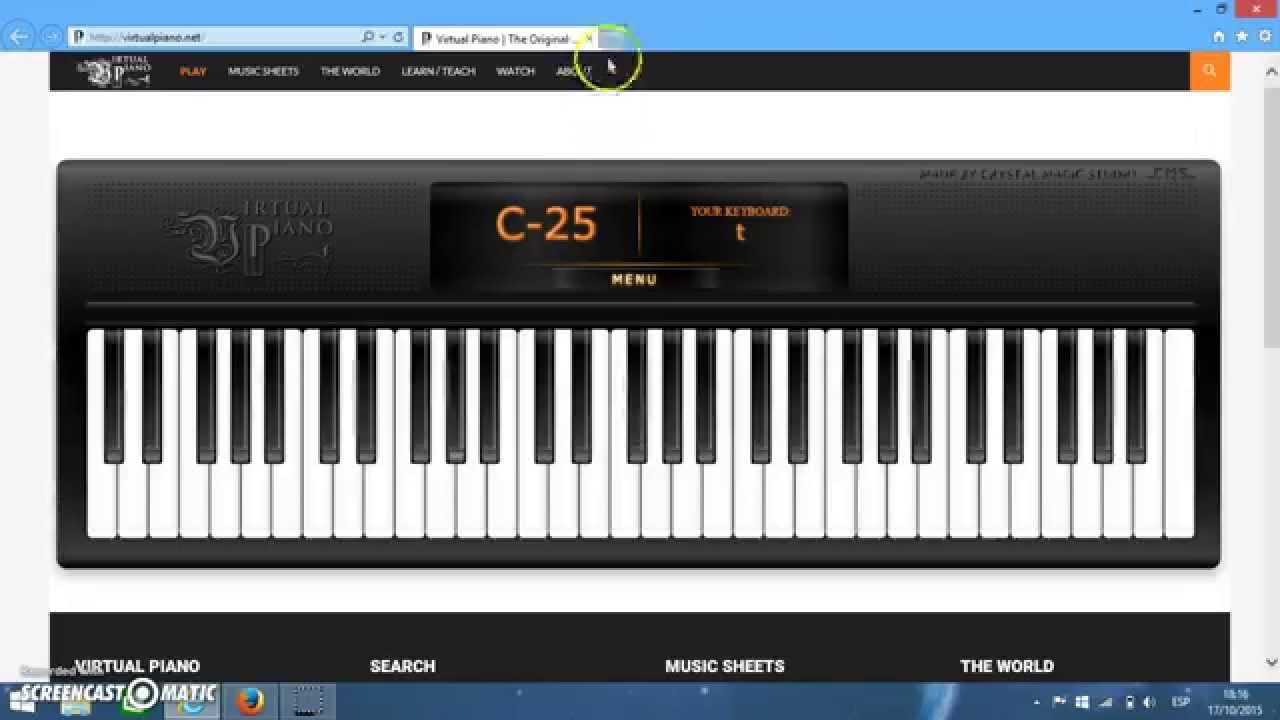Image resolution: width=1280 pixels, height=720 pixels.
Task: Click the YOUR KEYBOARD label on the piano display
Action: 740,212
